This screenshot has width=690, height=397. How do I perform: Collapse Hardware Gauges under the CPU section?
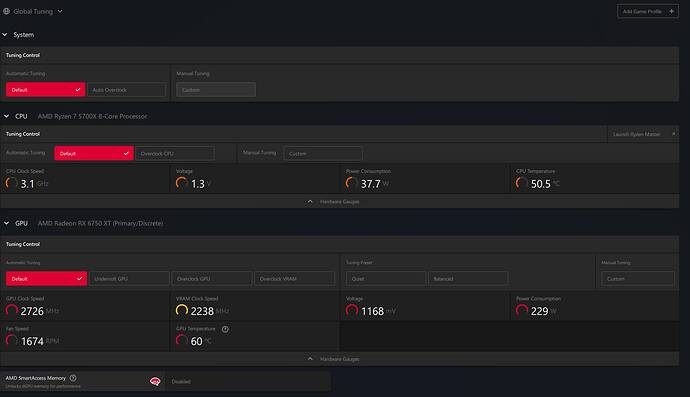coord(339,202)
